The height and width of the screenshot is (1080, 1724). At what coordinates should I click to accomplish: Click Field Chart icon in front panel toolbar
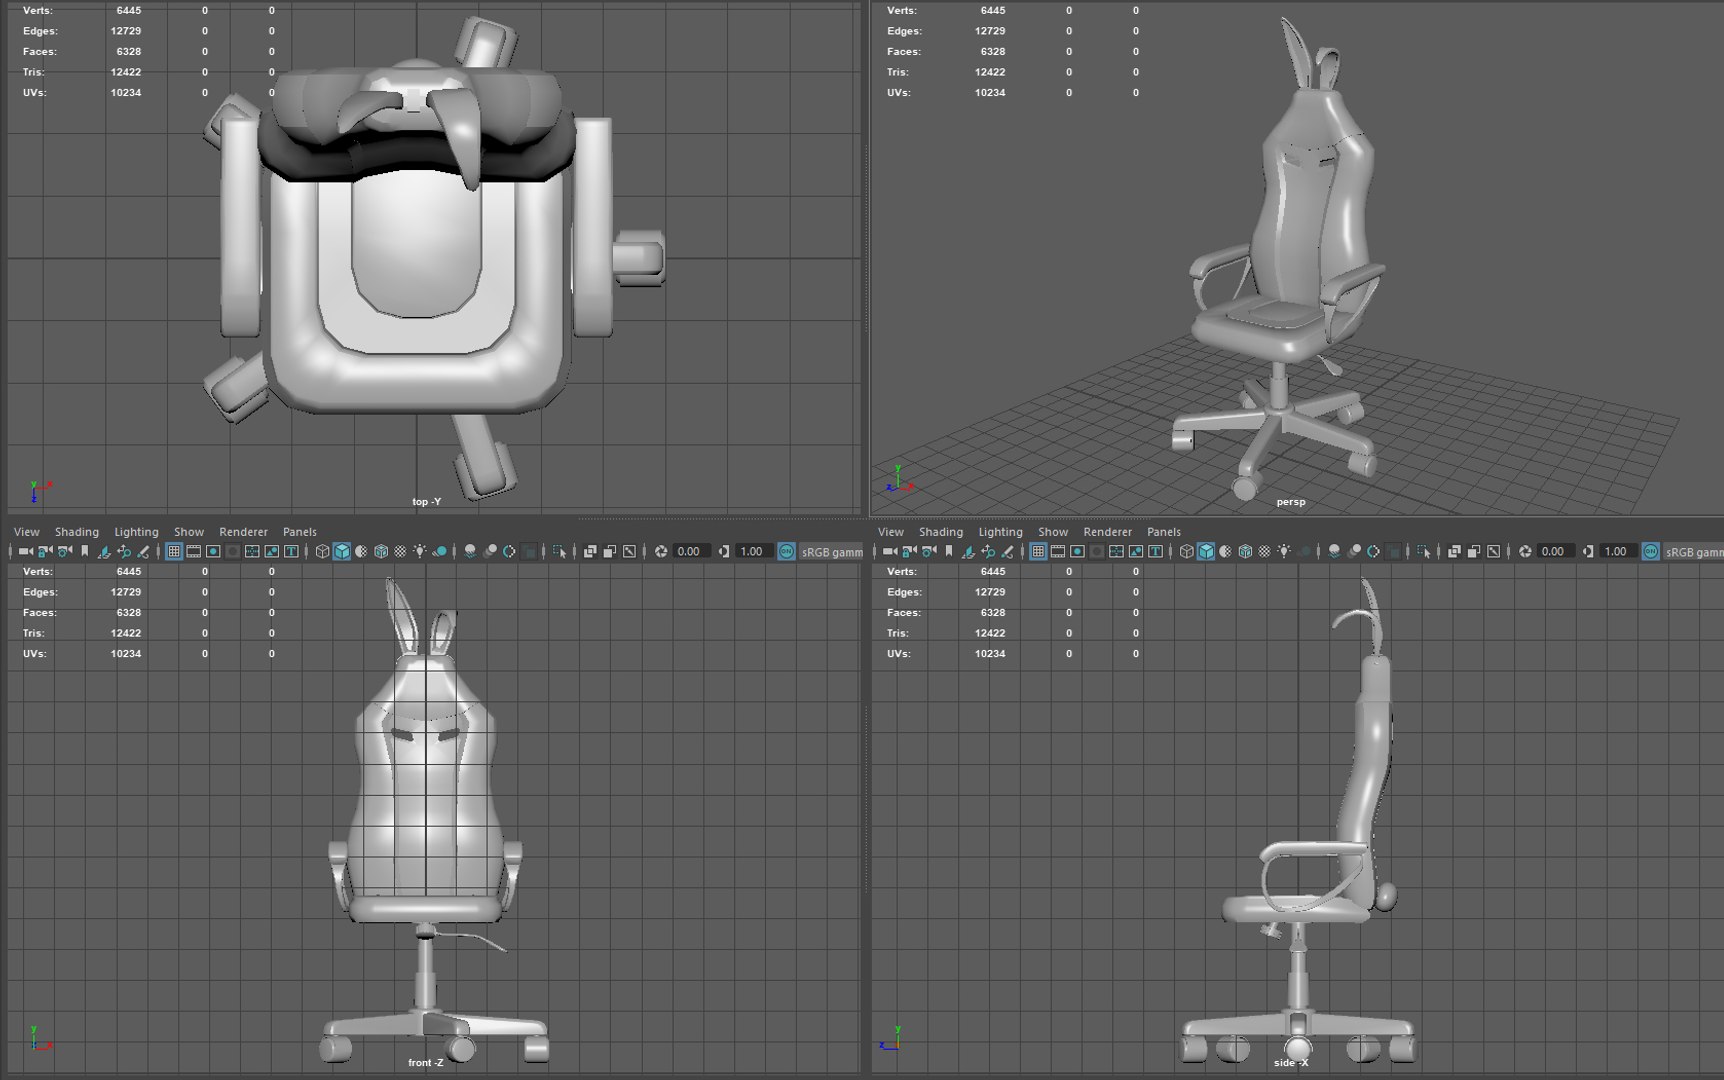point(252,551)
